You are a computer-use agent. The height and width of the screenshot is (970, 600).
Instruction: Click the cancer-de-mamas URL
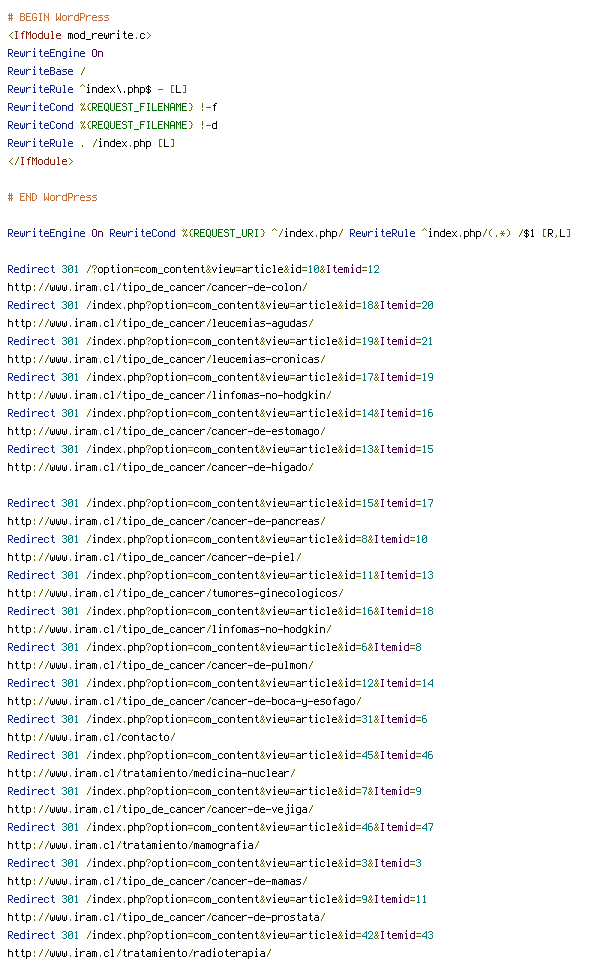(157, 881)
